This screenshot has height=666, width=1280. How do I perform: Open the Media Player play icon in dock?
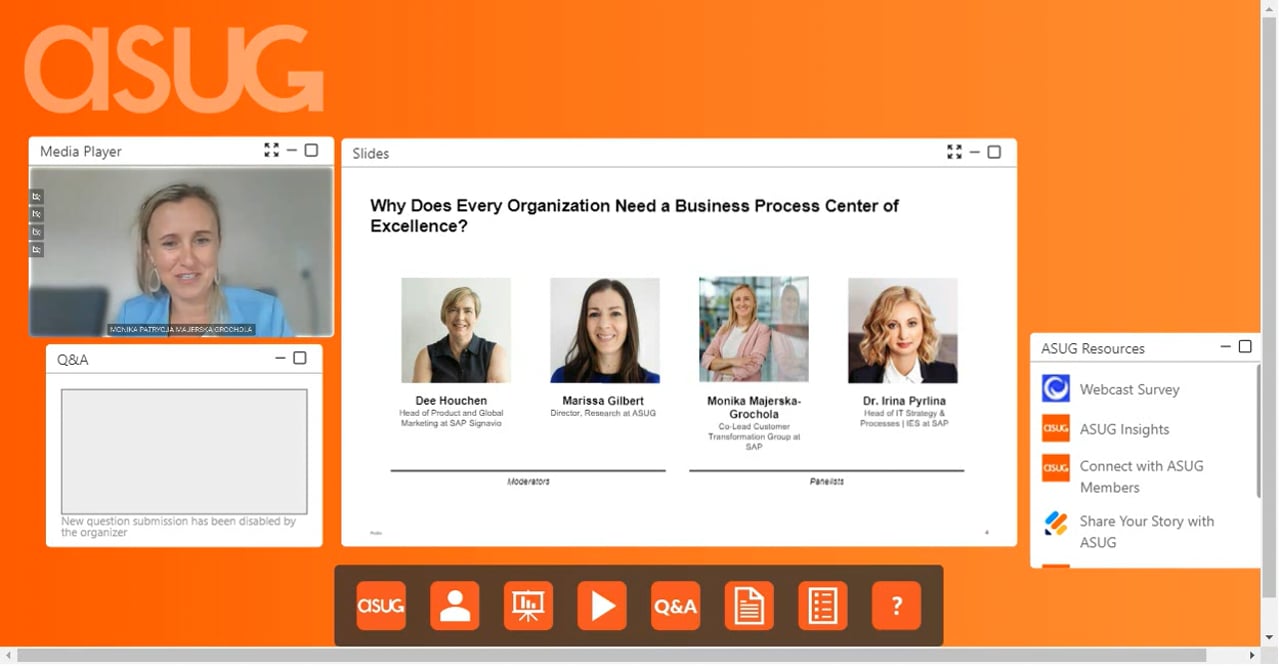pyautogui.click(x=602, y=606)
